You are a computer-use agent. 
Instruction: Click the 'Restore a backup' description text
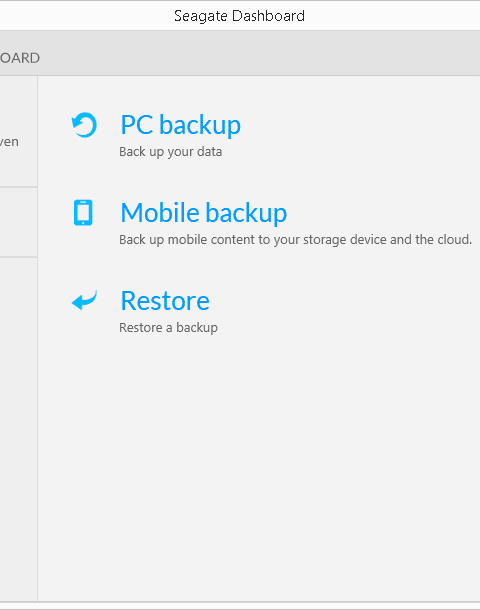click(168, 328)
